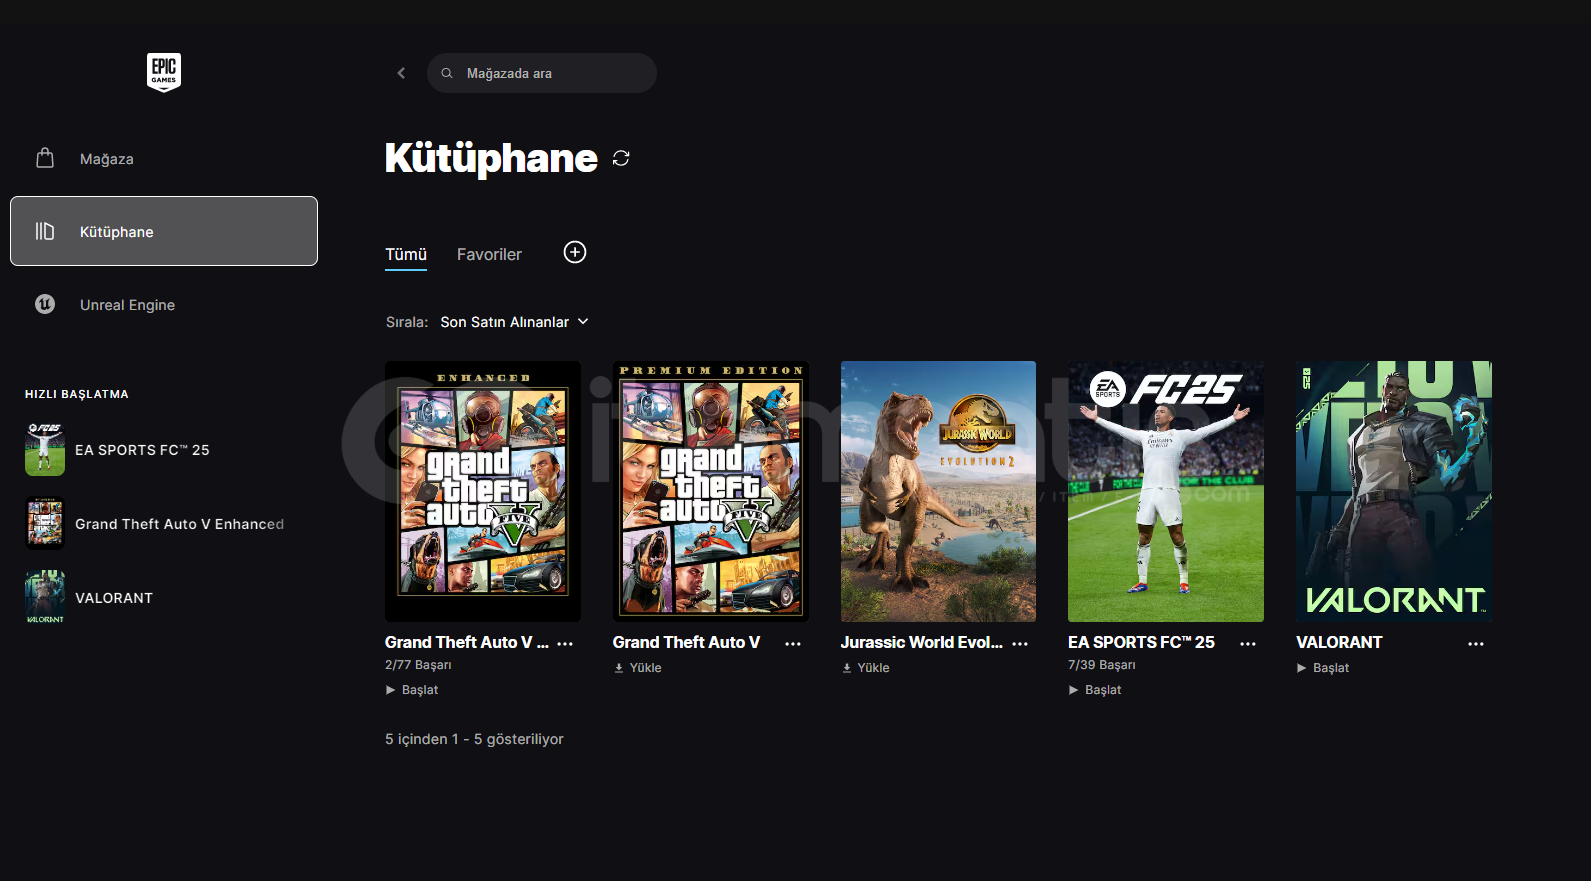Expand the Son Satın Alınanlar sort dropdown
Image resolution: width=1591 pixels, height=881 pixels.
(x=514, y=322)
